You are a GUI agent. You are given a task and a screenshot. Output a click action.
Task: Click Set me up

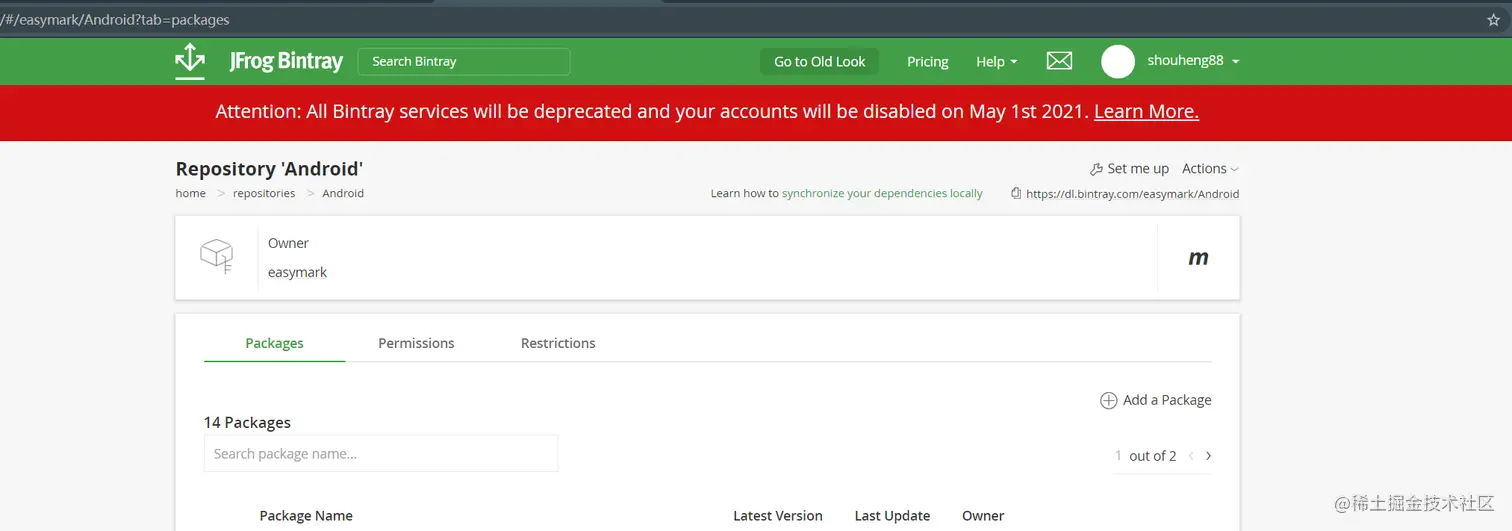click(x=1138, y=168)
